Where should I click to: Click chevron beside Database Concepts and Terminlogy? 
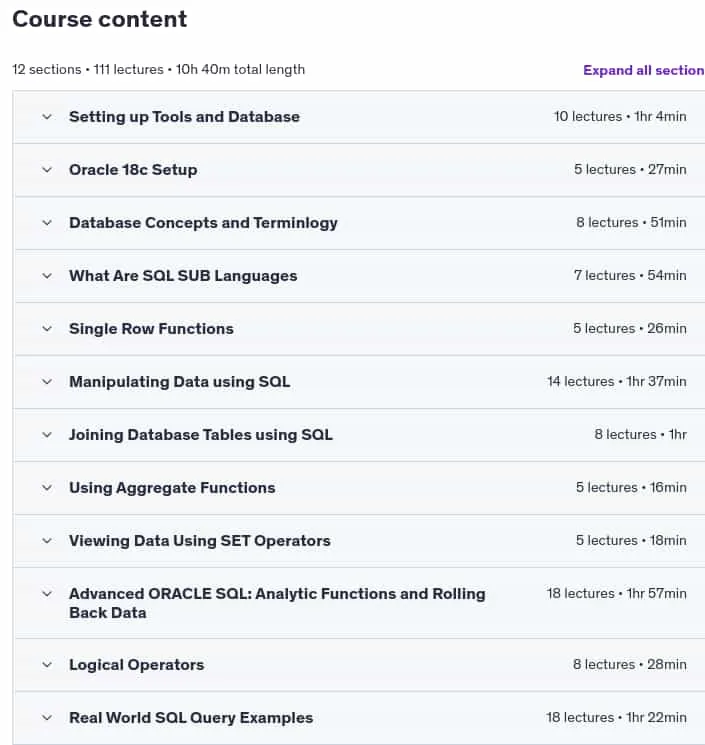[x=47, y=223]
